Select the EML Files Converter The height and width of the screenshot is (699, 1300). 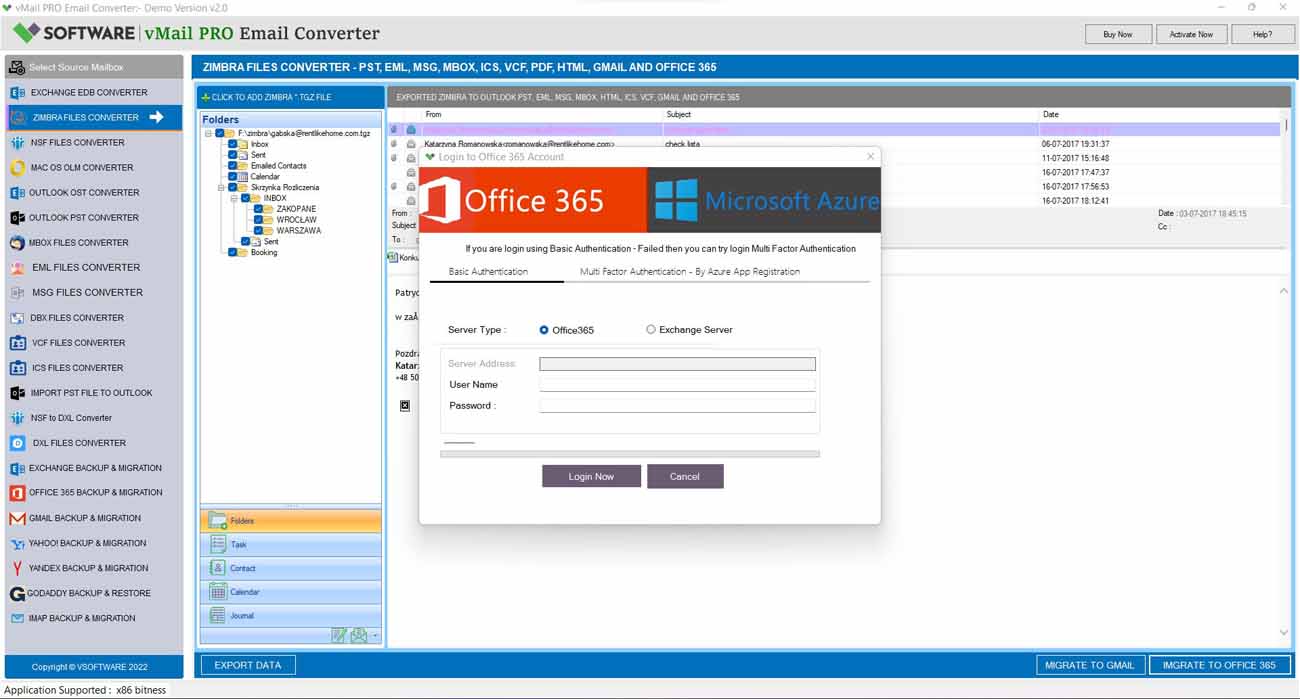pyautogui.click(x=93, y=267)
